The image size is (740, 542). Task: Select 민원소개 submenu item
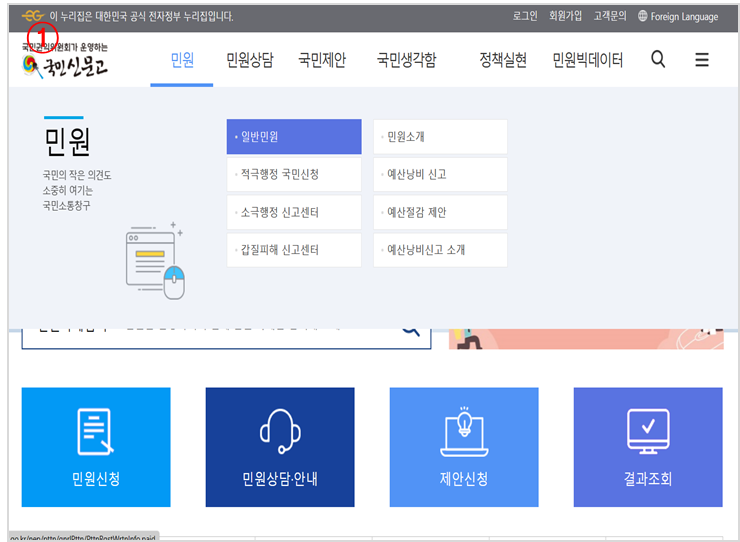(440, 137)
